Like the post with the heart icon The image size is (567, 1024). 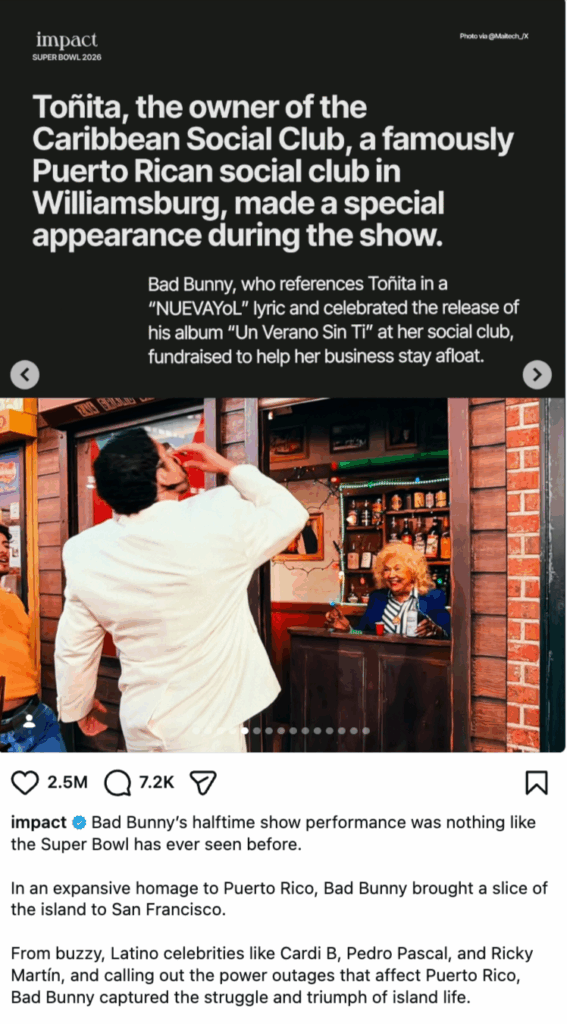click(x=25, y=782)
